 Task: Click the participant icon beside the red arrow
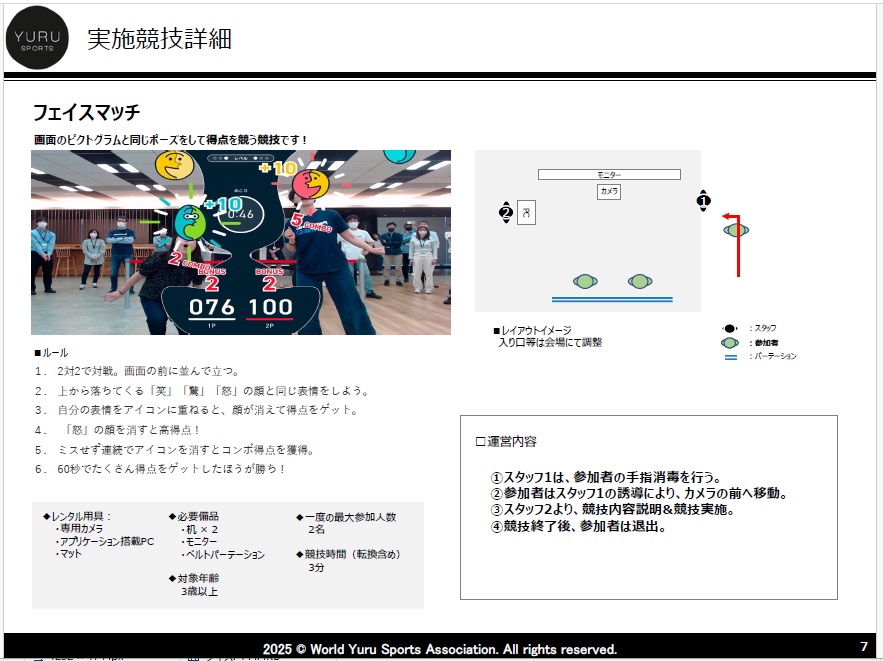(x=737, y=230)
